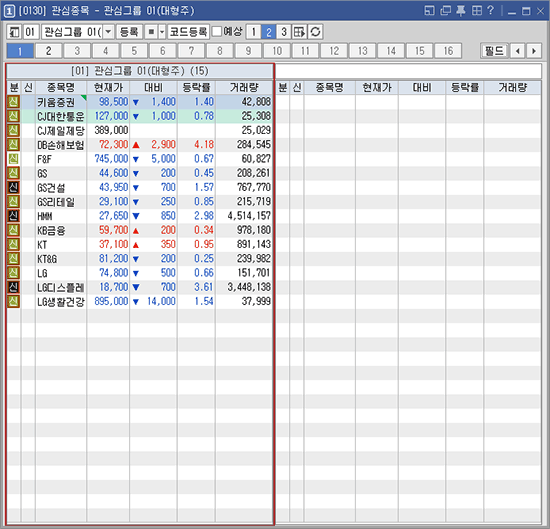Screen dimensions: 550x529
Task: Click the stop square button in toolbar
Action: click(151, 32)
